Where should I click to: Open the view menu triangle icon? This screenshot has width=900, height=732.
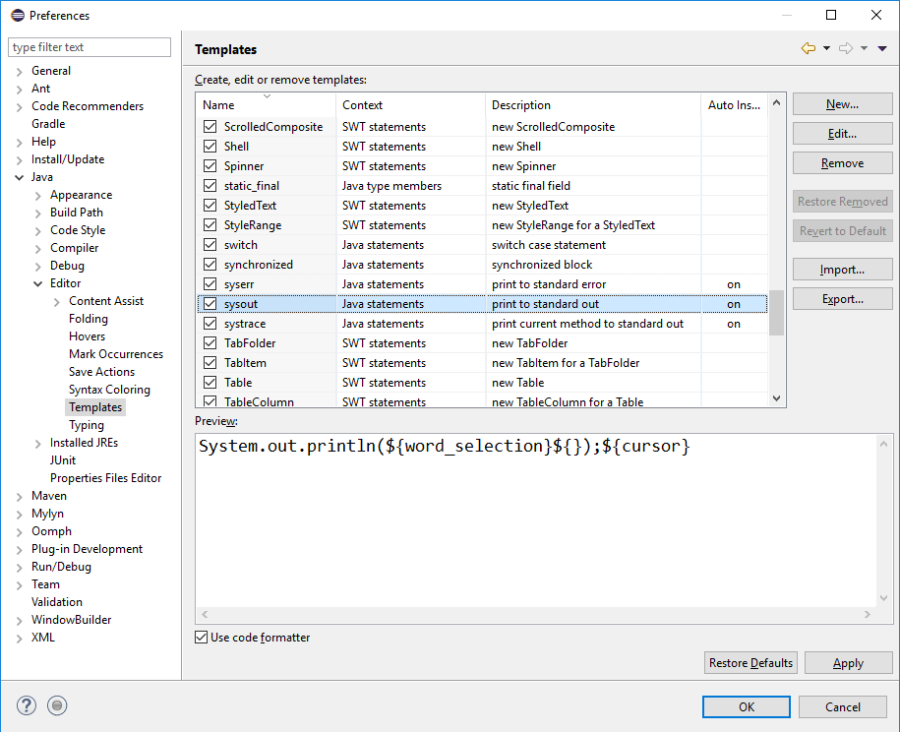click(x=882, y=49)
